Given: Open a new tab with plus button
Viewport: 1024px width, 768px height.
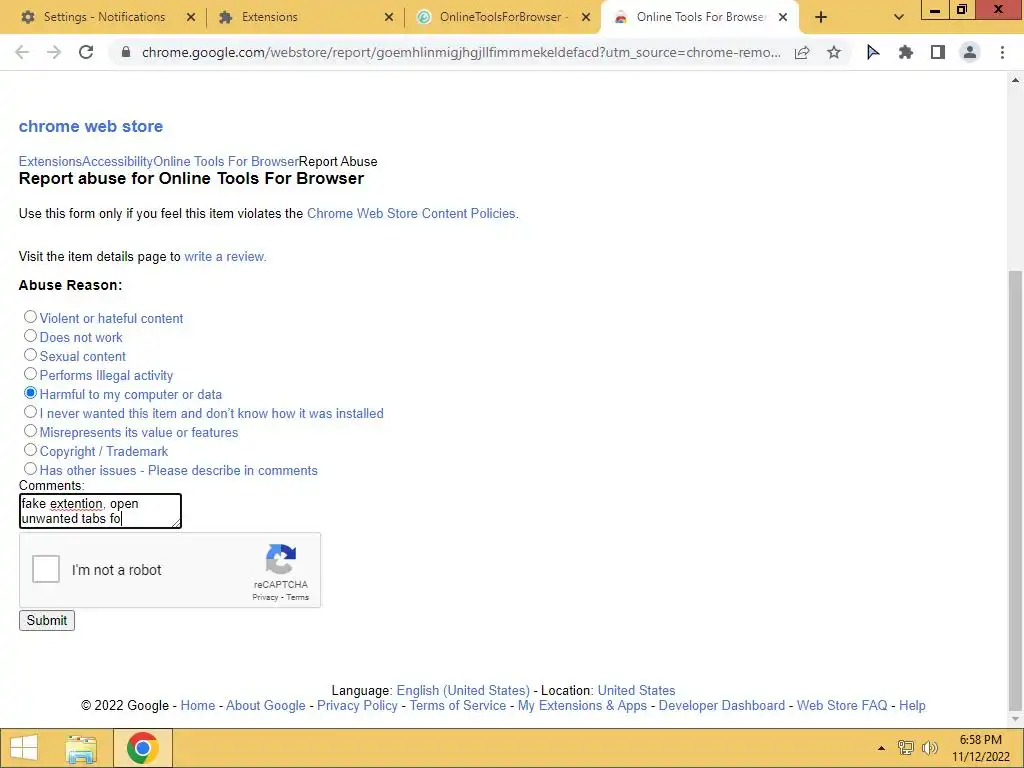Looking at the screenshot, I should tap(821, 17).
